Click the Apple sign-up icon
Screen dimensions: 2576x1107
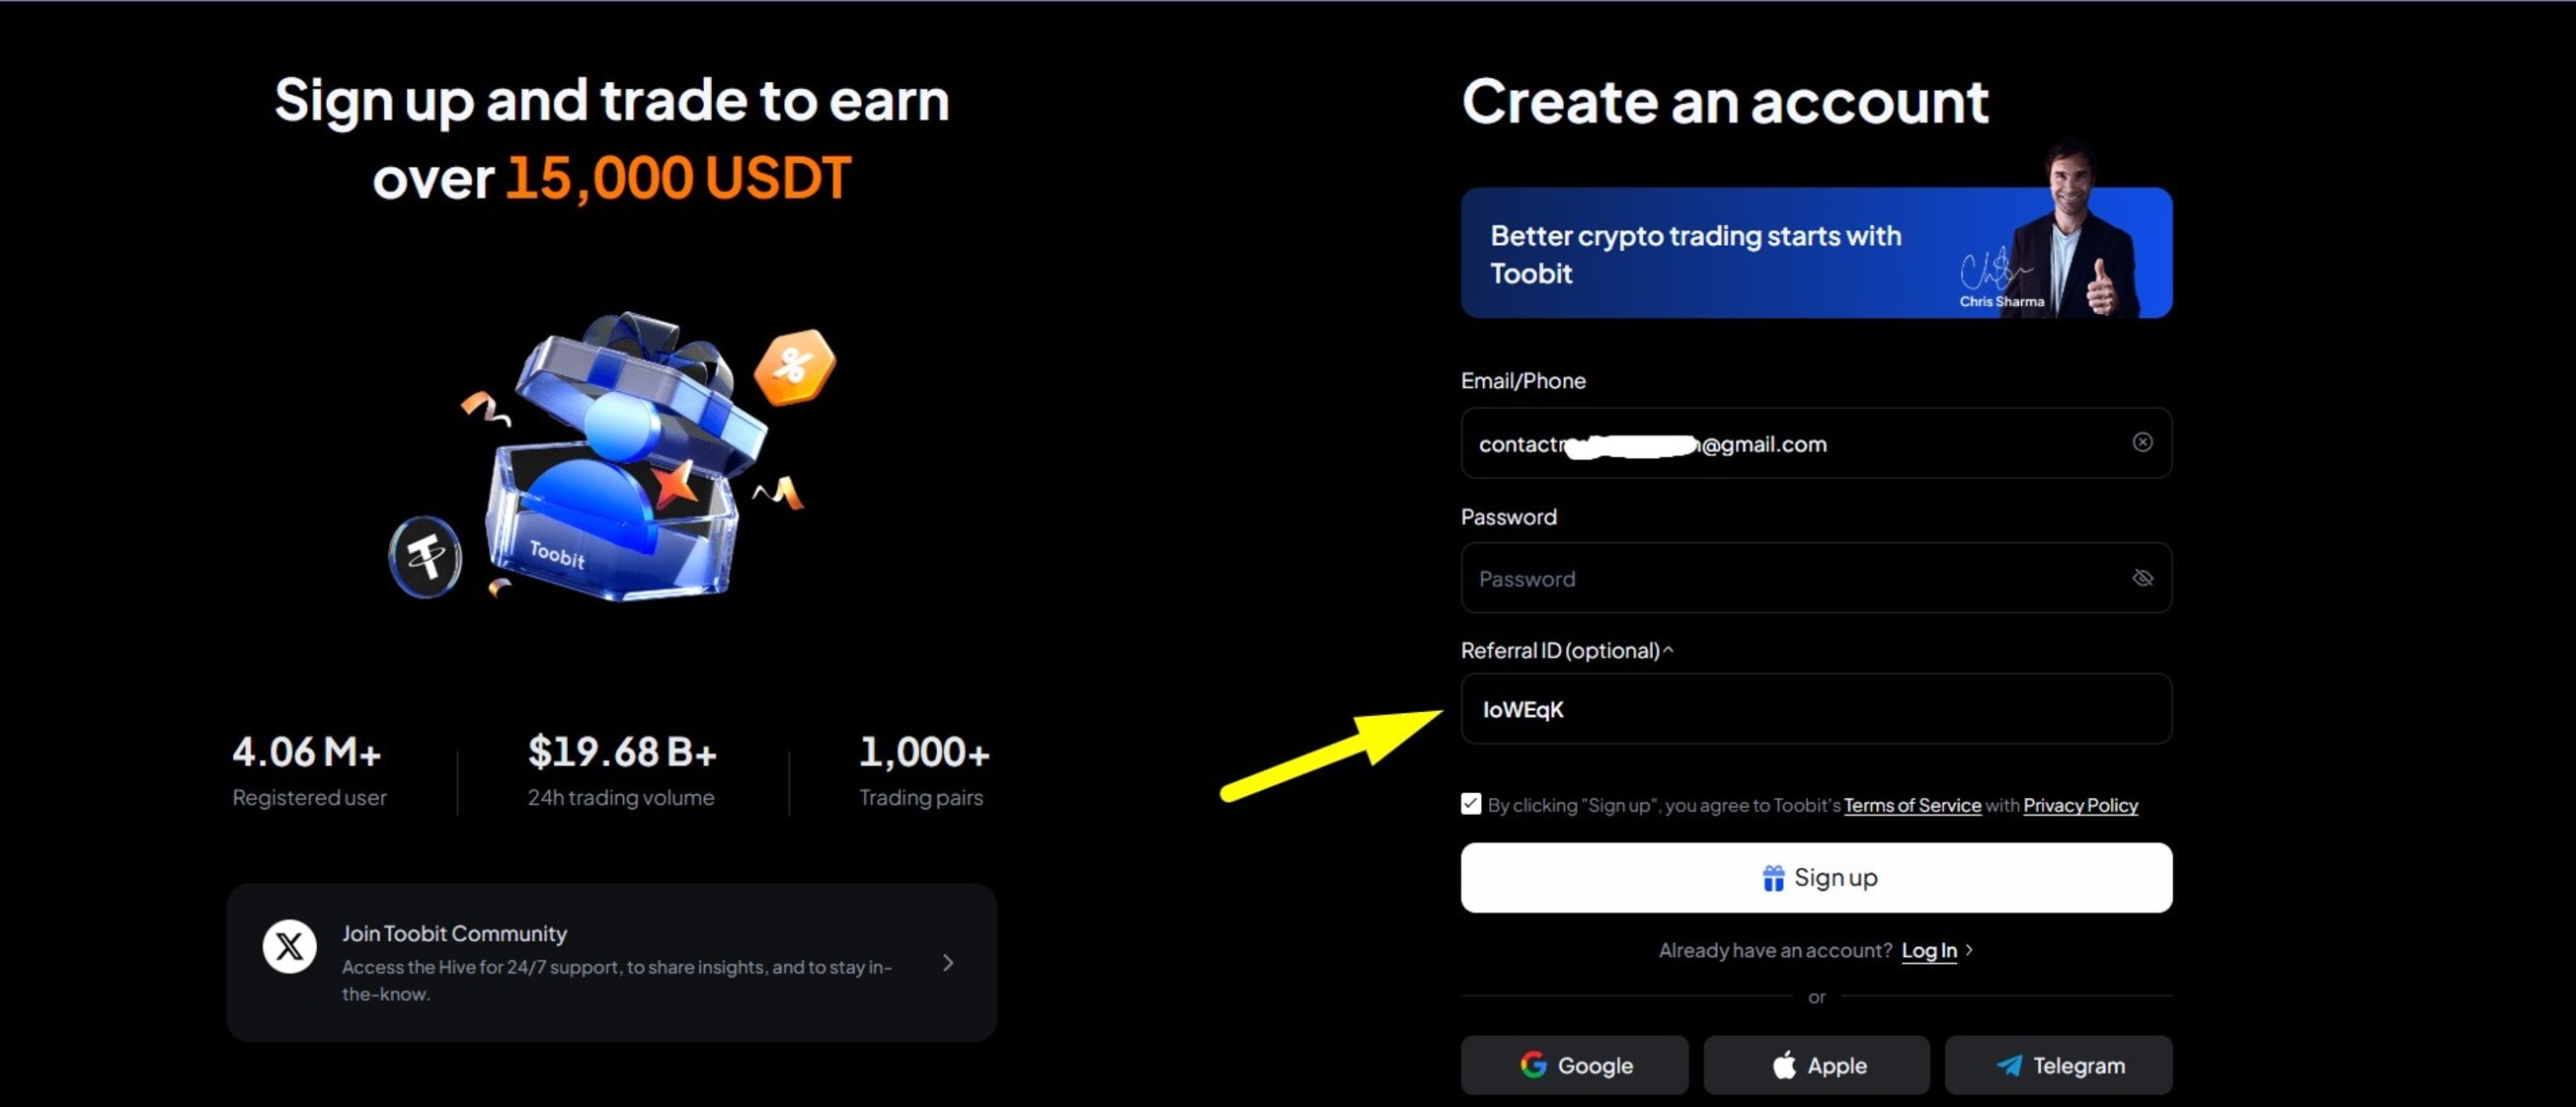click(1786, 1065)
